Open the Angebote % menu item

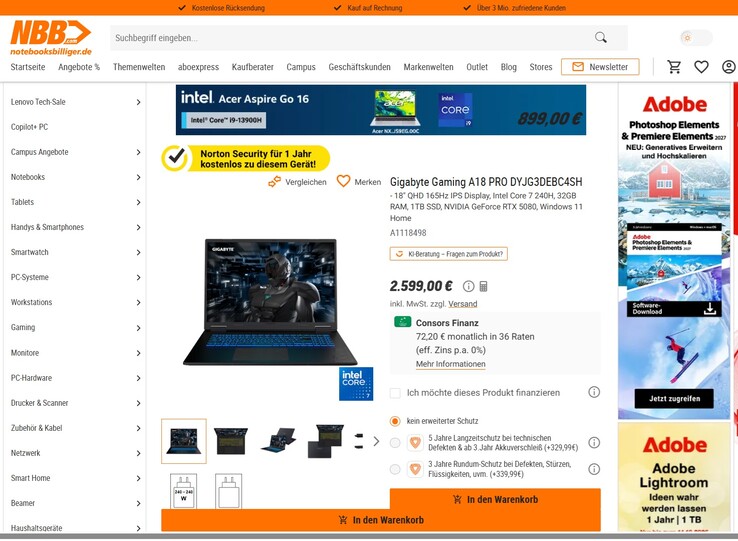tap(79, 67)
